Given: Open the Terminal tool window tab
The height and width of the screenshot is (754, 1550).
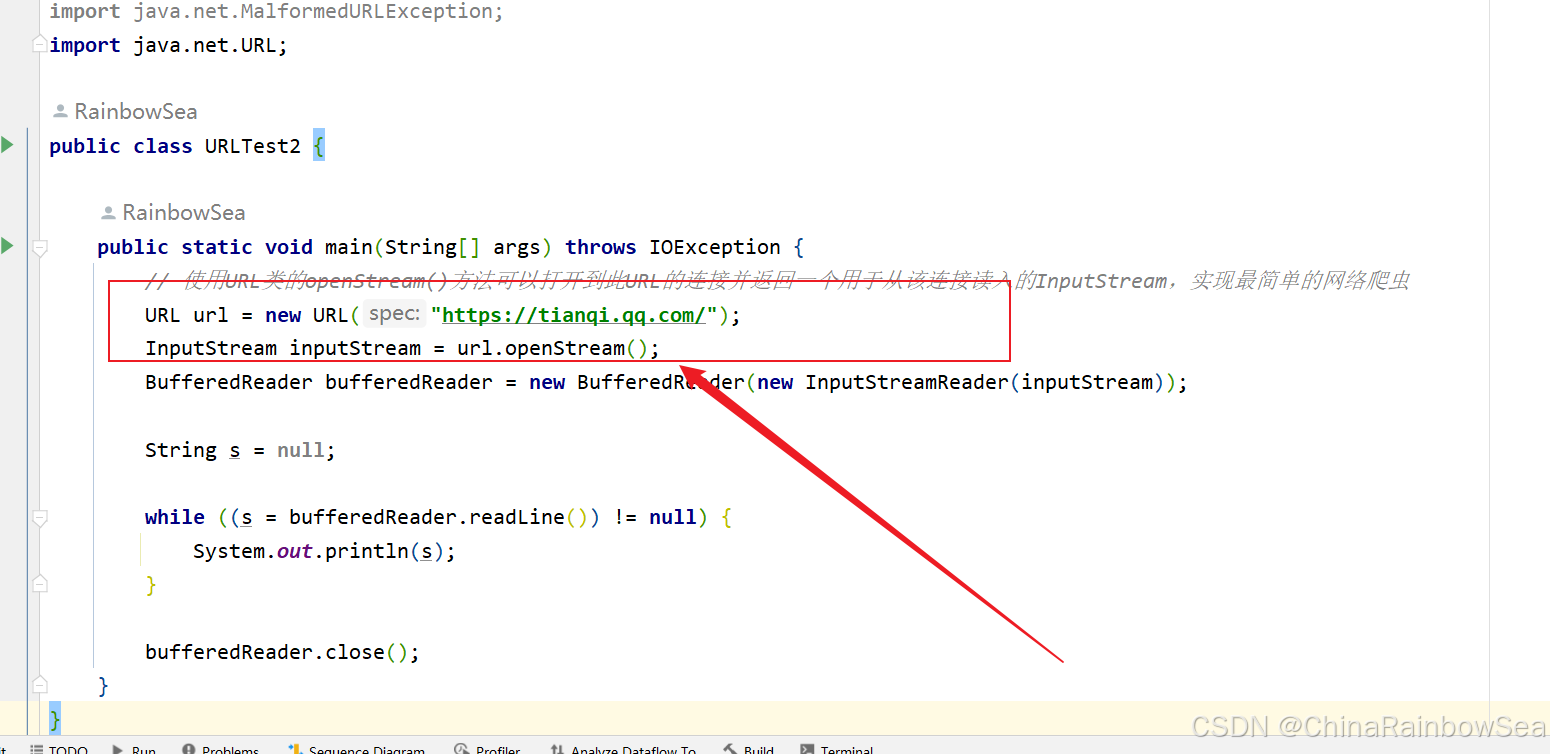Looking at the screenshot, I should (838, 749).
